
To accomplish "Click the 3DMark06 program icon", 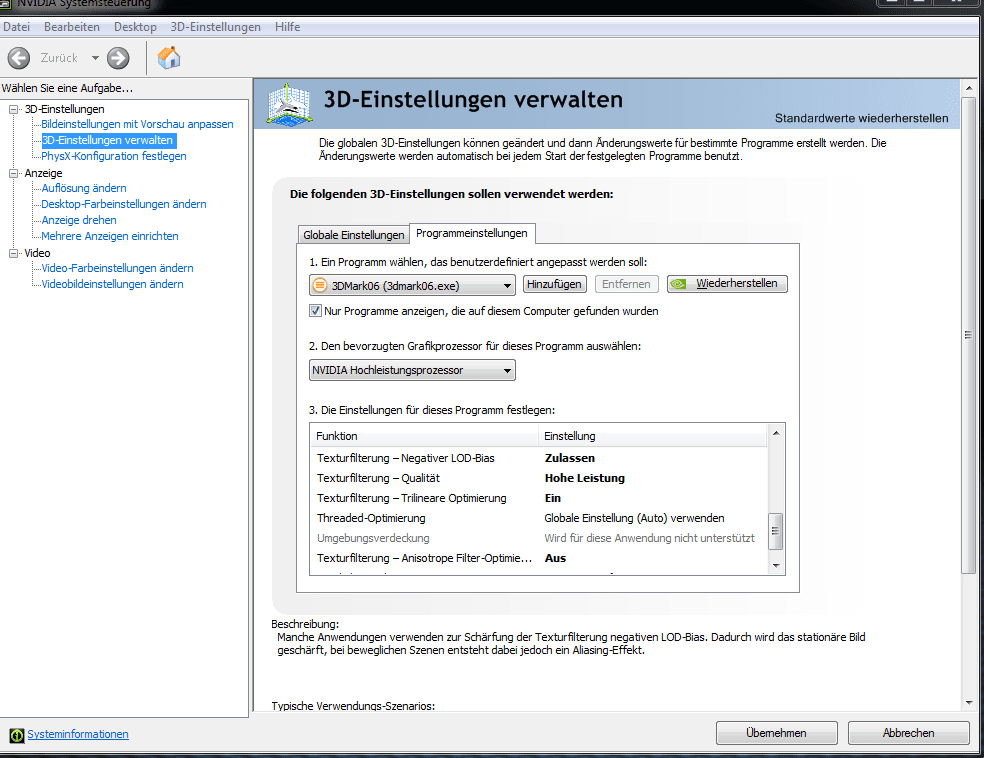I will coord(320,286).
